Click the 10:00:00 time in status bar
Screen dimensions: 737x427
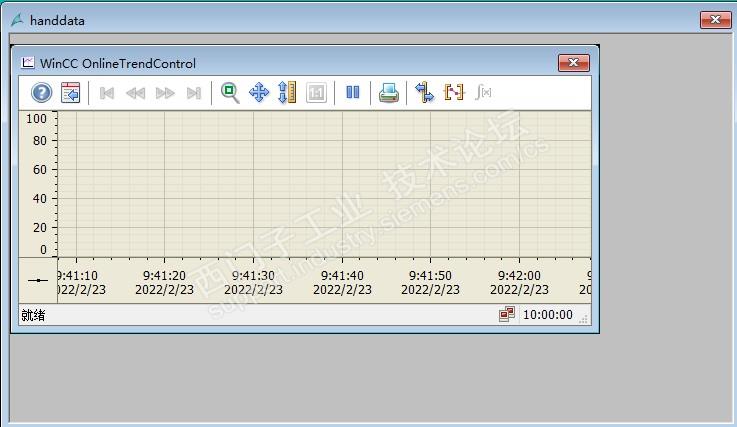[548, 315]
